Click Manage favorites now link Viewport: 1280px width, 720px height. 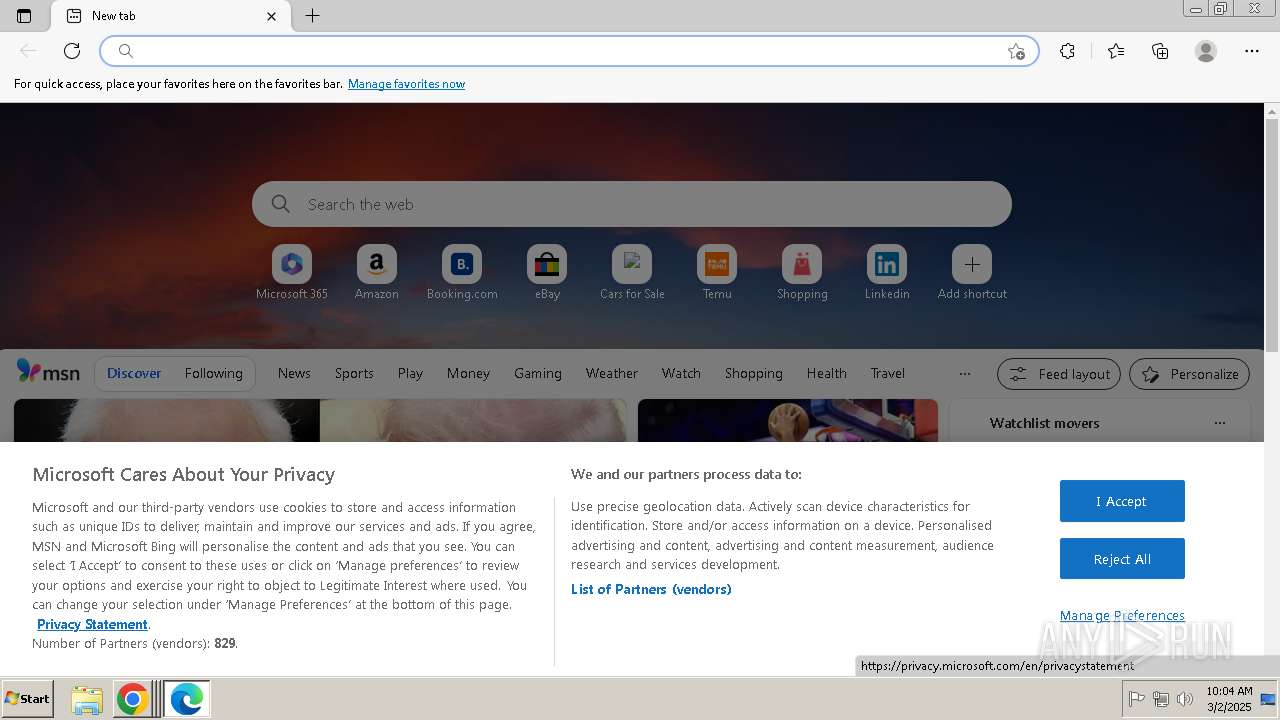(x=406, y=84)
